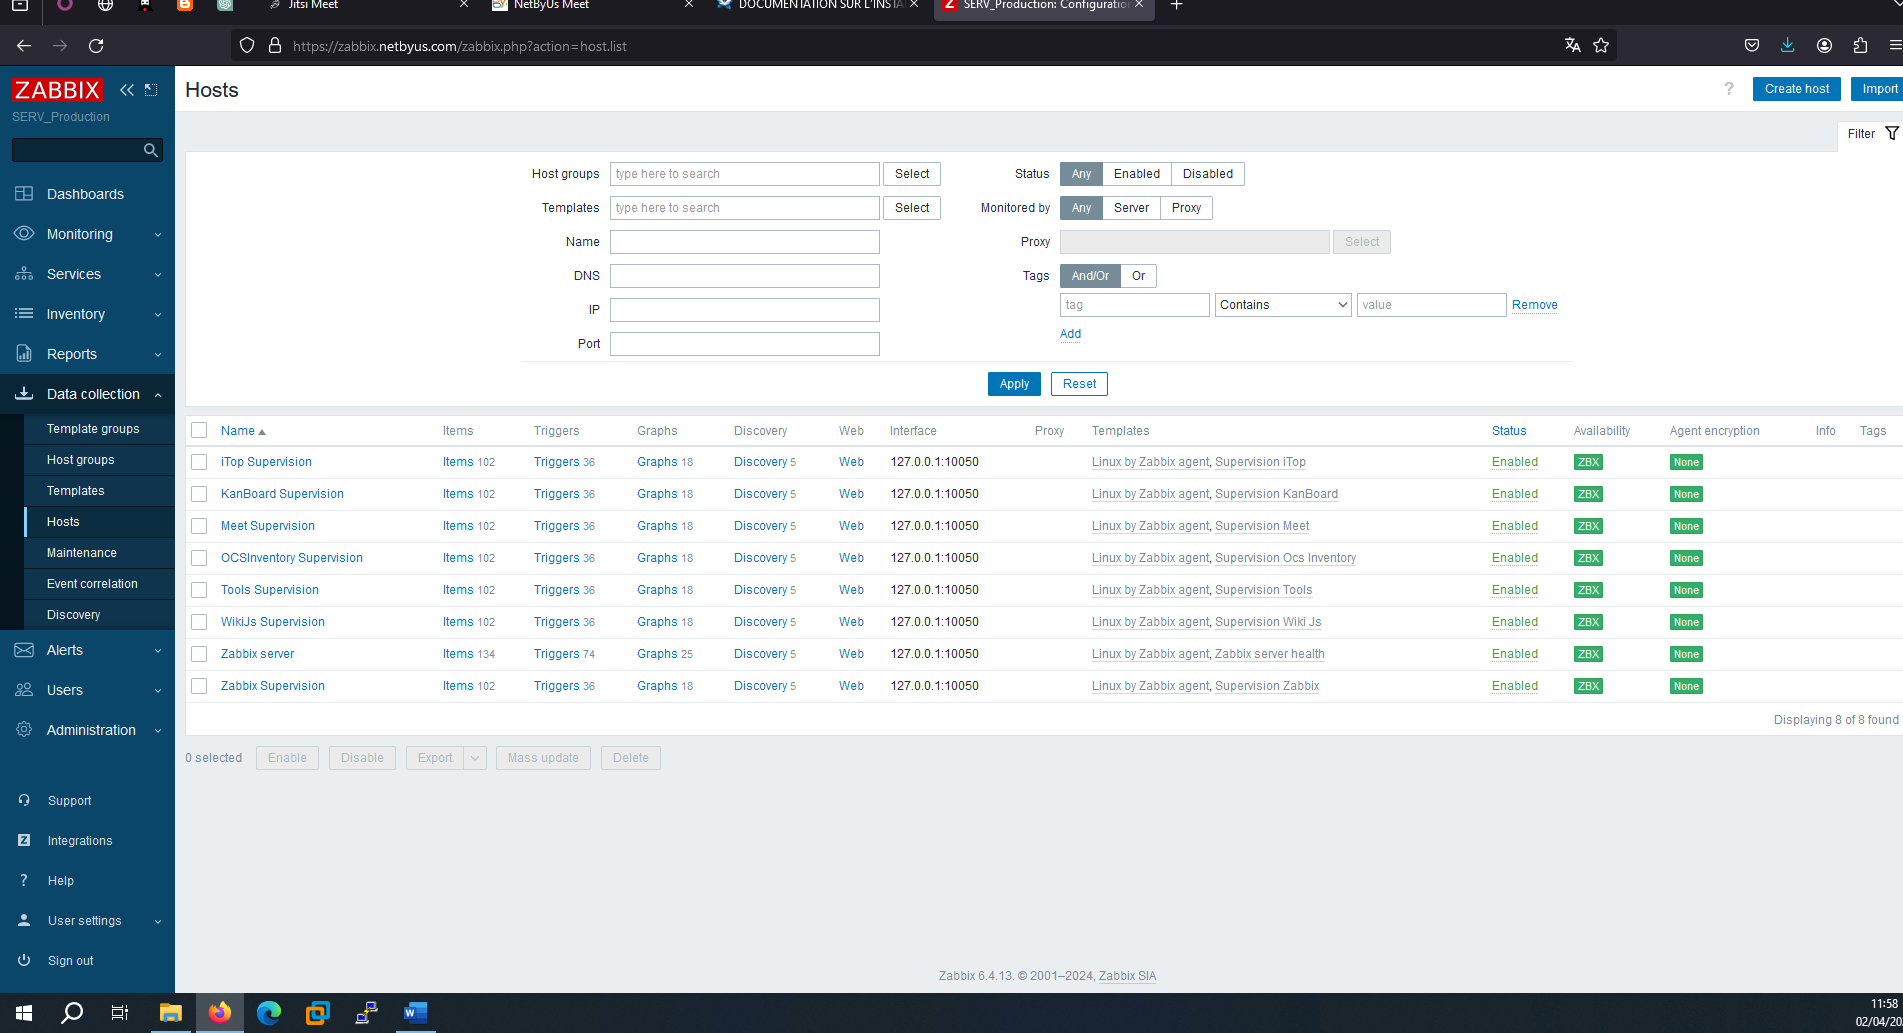Viewport: 1903px width, 1033px height.
Task: Tick the select-all hosts checkbox
Action: pos(199,430)
